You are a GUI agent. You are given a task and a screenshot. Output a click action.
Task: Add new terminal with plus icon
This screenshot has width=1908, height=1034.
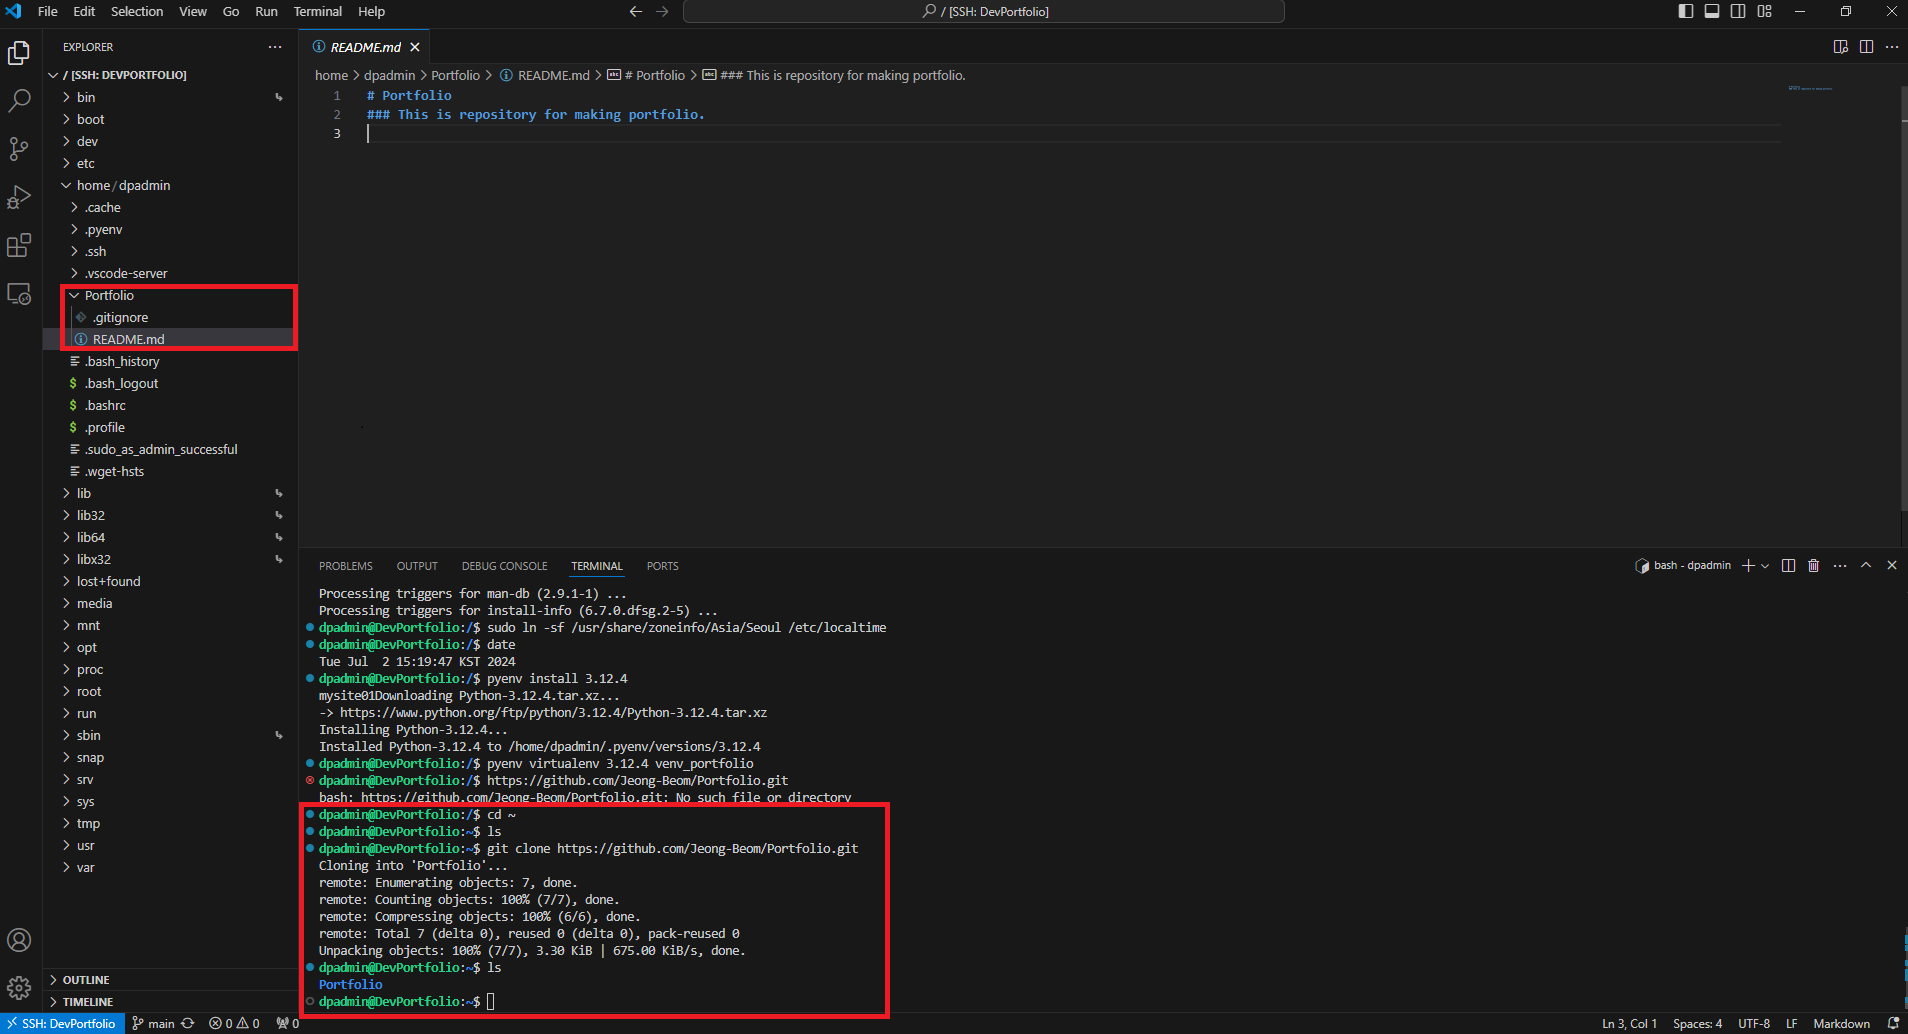[1748, 566]
